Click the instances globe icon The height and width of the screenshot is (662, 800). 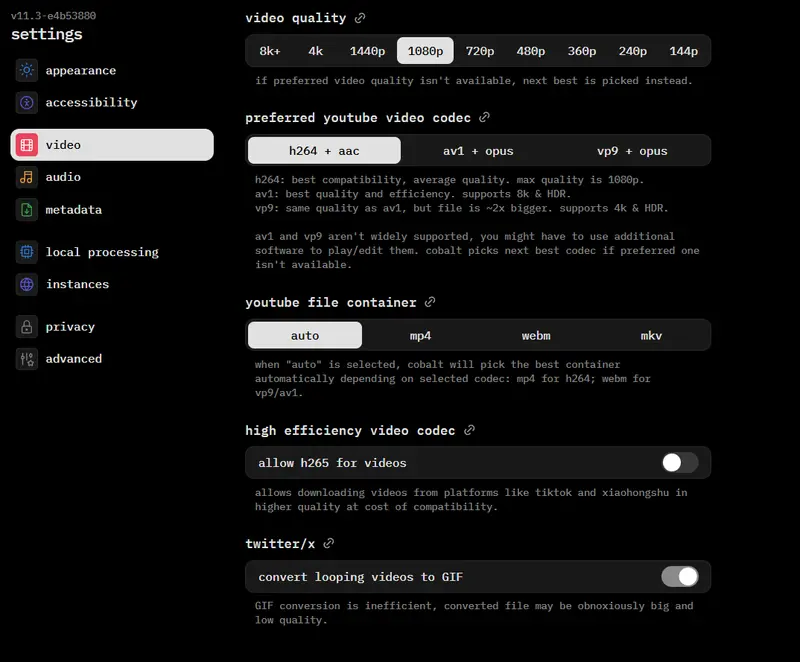(27, 284)
